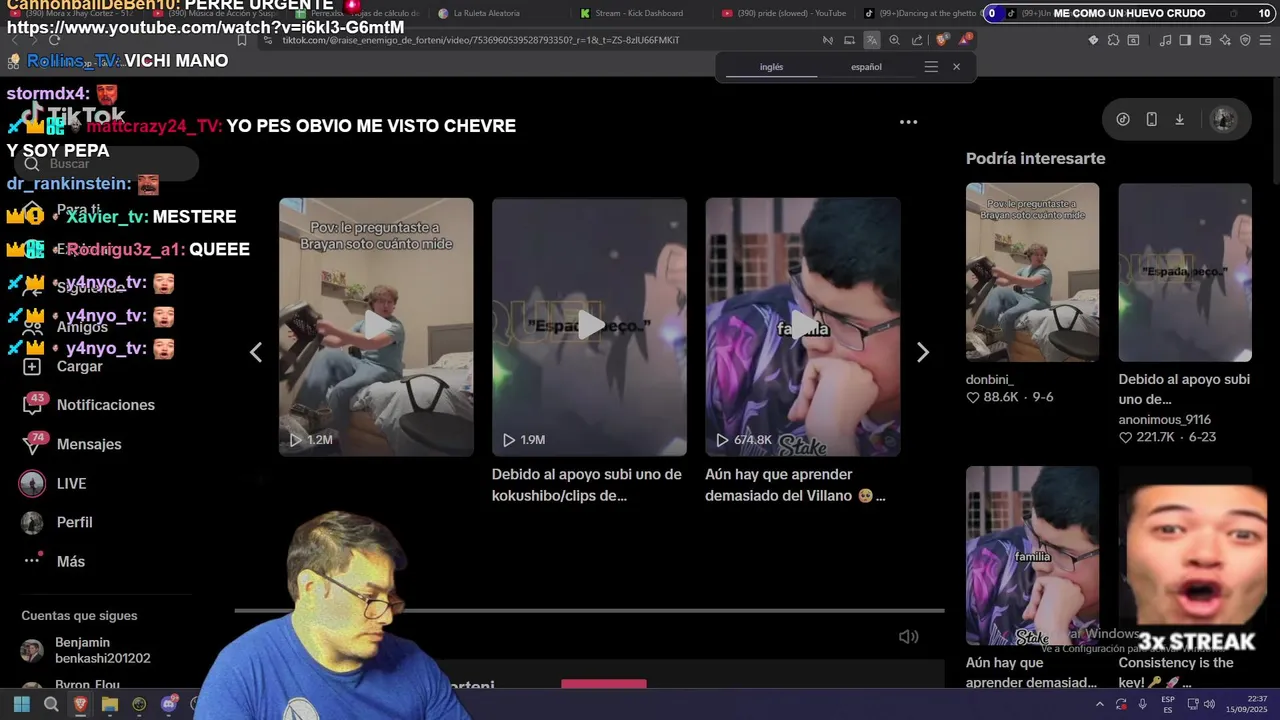Open followed account Benjamin benkashi201202
This screenshot has height=720, width=1280.
tap(86, 650)
